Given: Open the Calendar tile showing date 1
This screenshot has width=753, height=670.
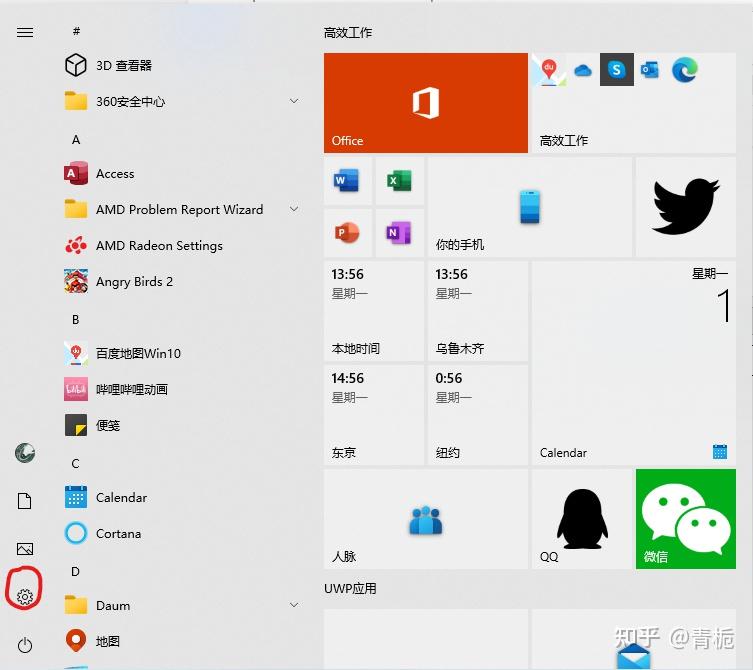Looking at the screenshot, I should [634, 363].
